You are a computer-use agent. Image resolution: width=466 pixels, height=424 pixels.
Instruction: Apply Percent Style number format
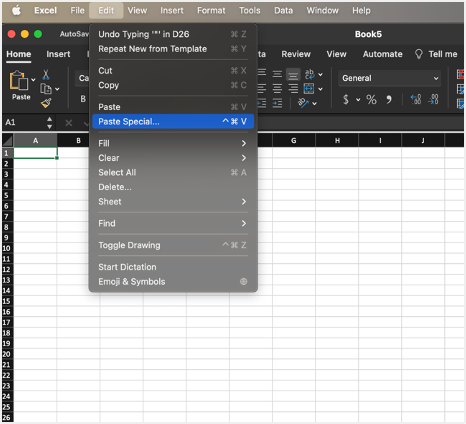tap(371, 99)
